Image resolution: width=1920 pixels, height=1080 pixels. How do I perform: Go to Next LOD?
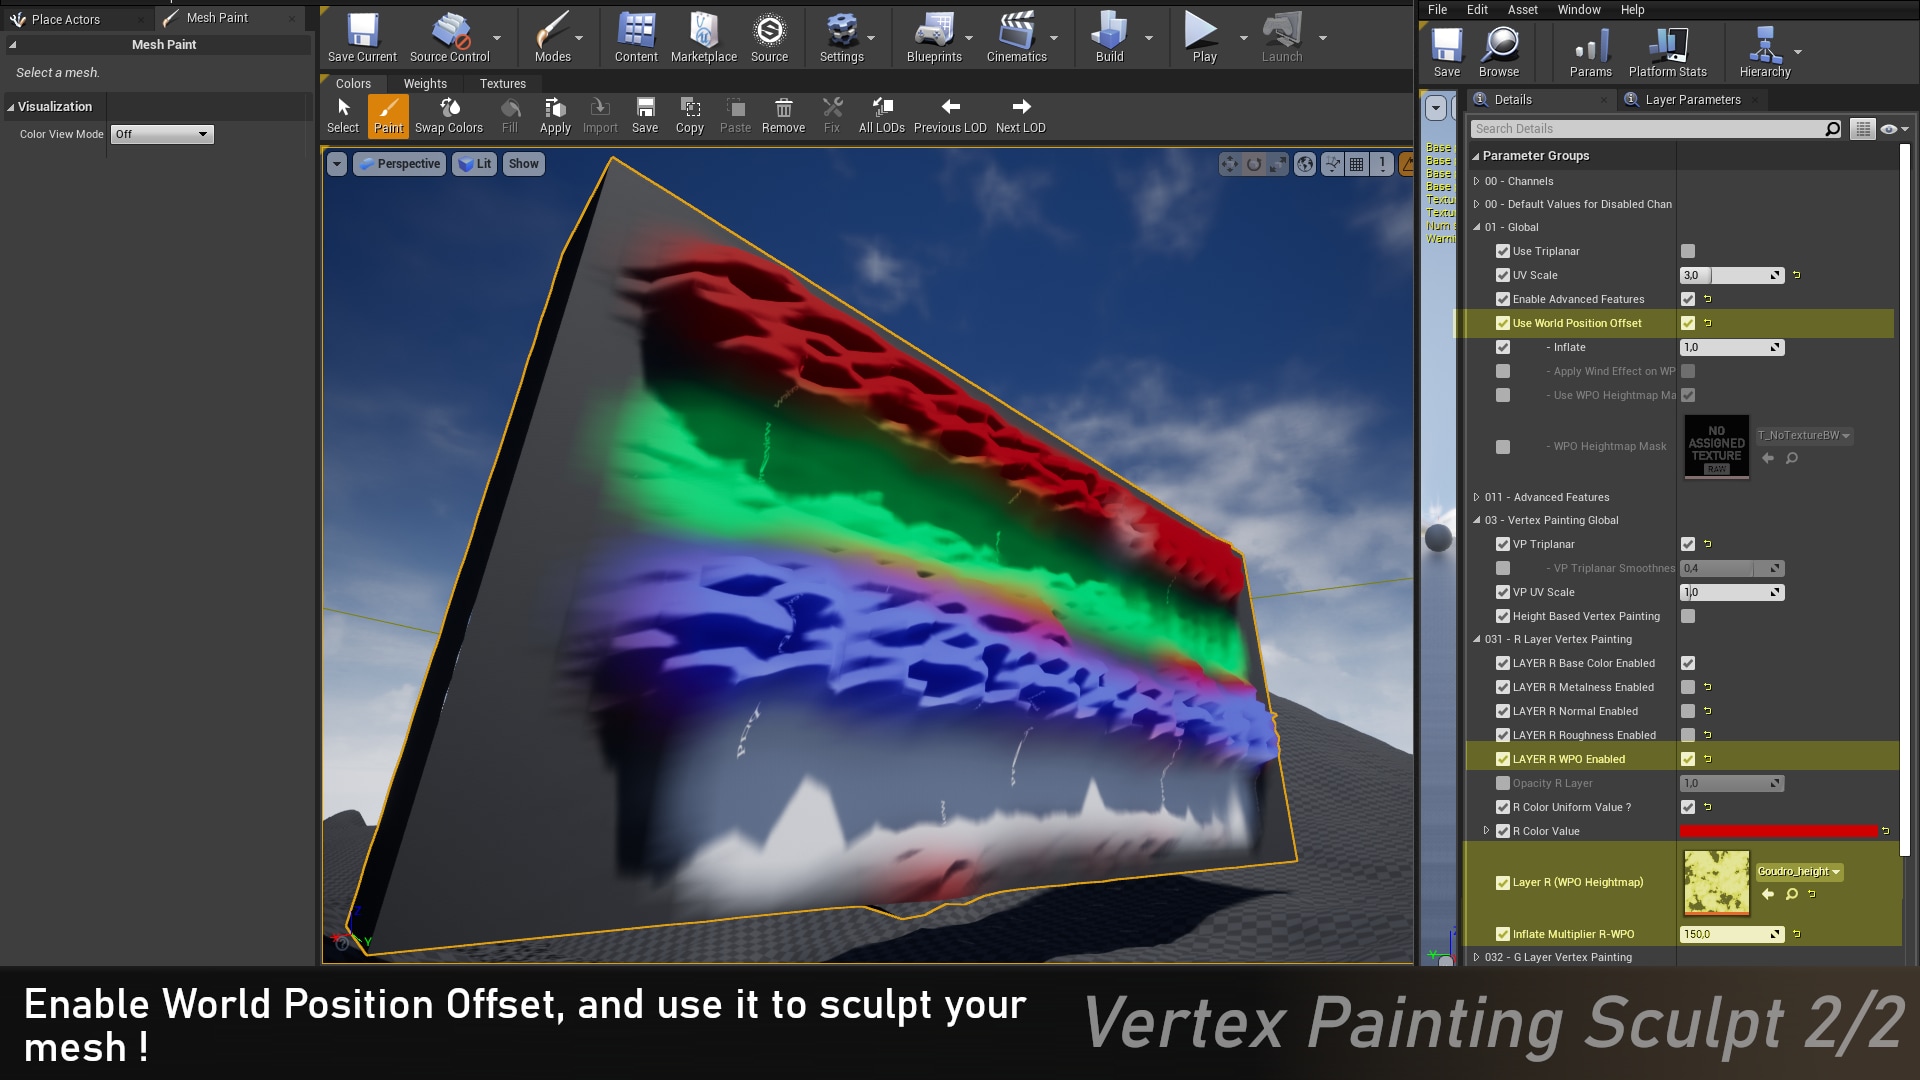click(1020, 115)
